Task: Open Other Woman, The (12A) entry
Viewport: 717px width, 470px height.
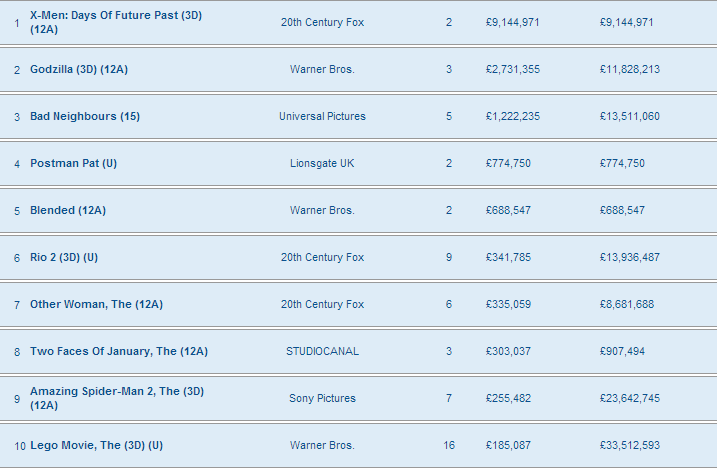Action: pos(96,304)
